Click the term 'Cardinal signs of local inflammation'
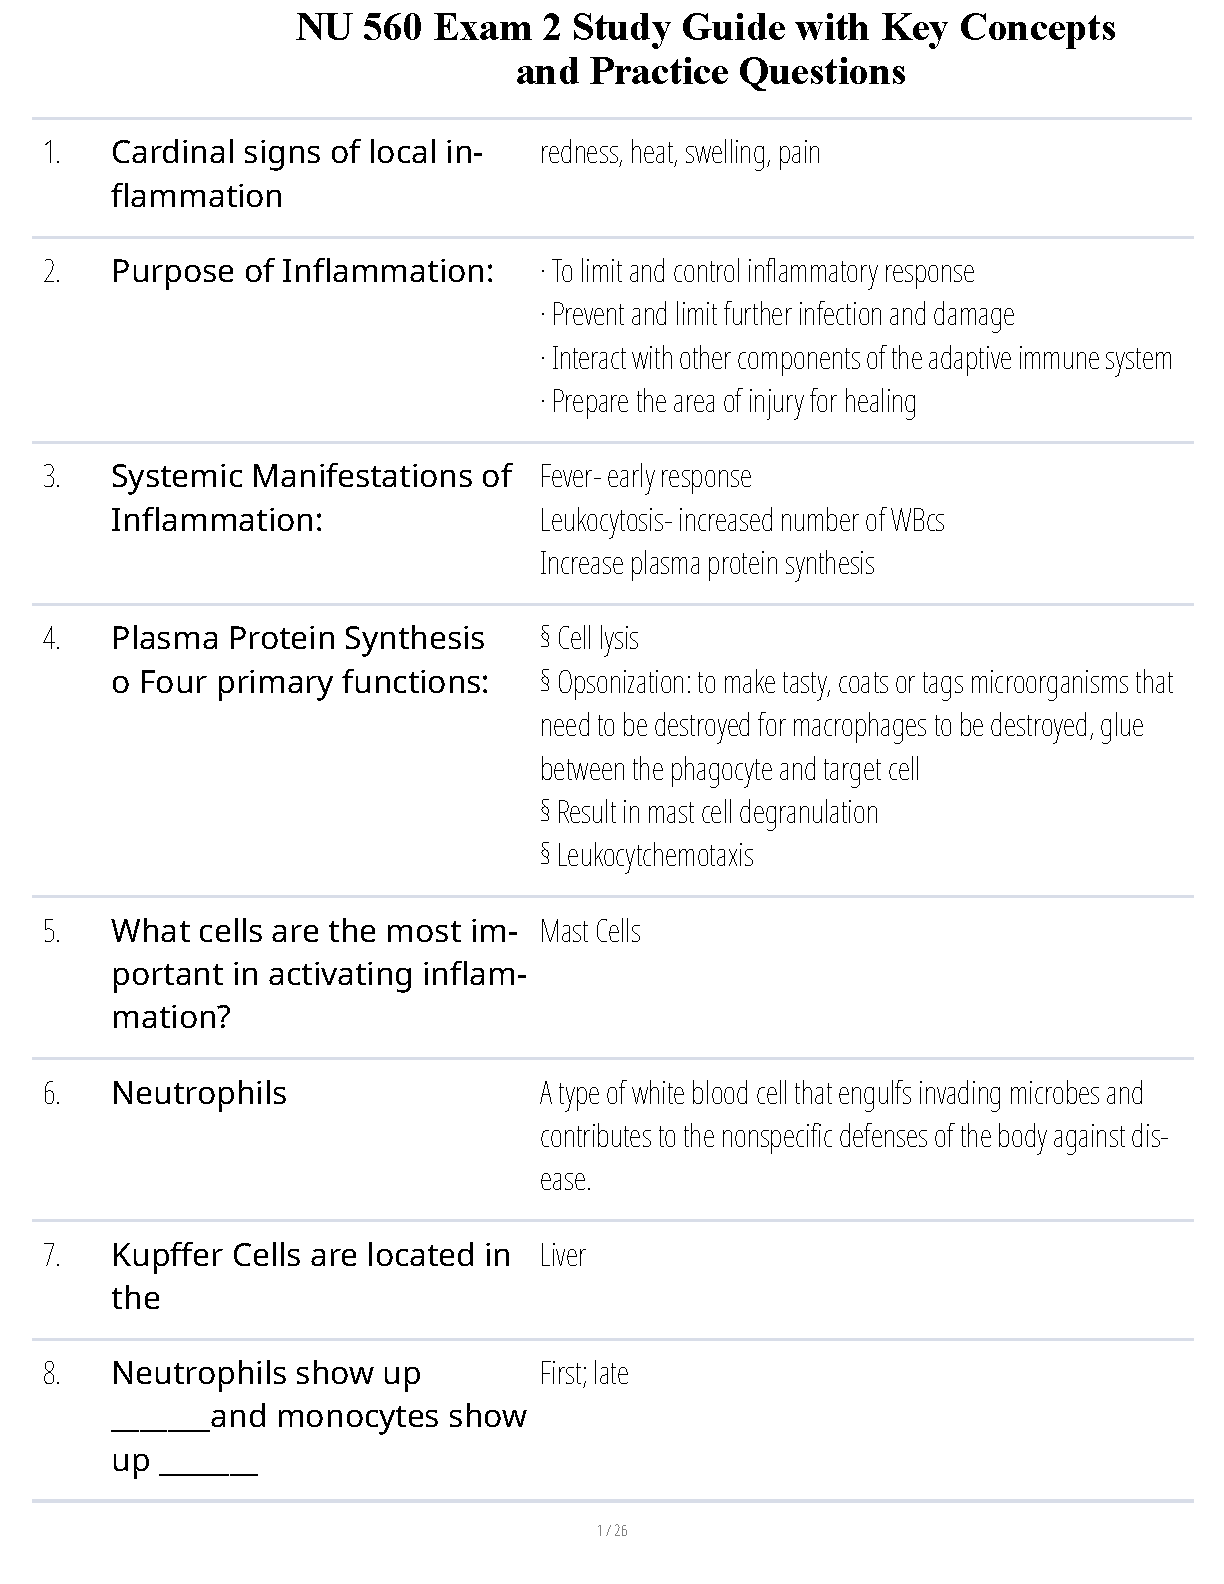 [x=297, y=174]
